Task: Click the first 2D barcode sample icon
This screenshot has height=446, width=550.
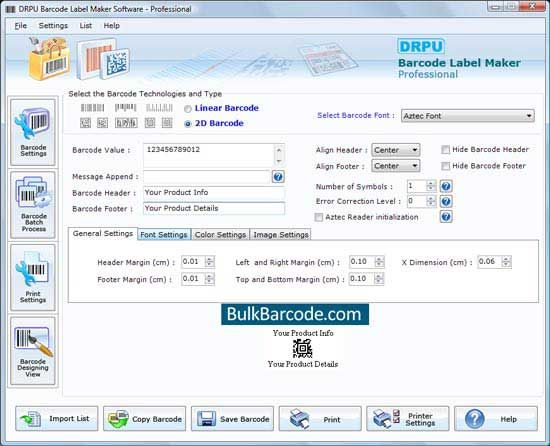Action: point(85,123)
